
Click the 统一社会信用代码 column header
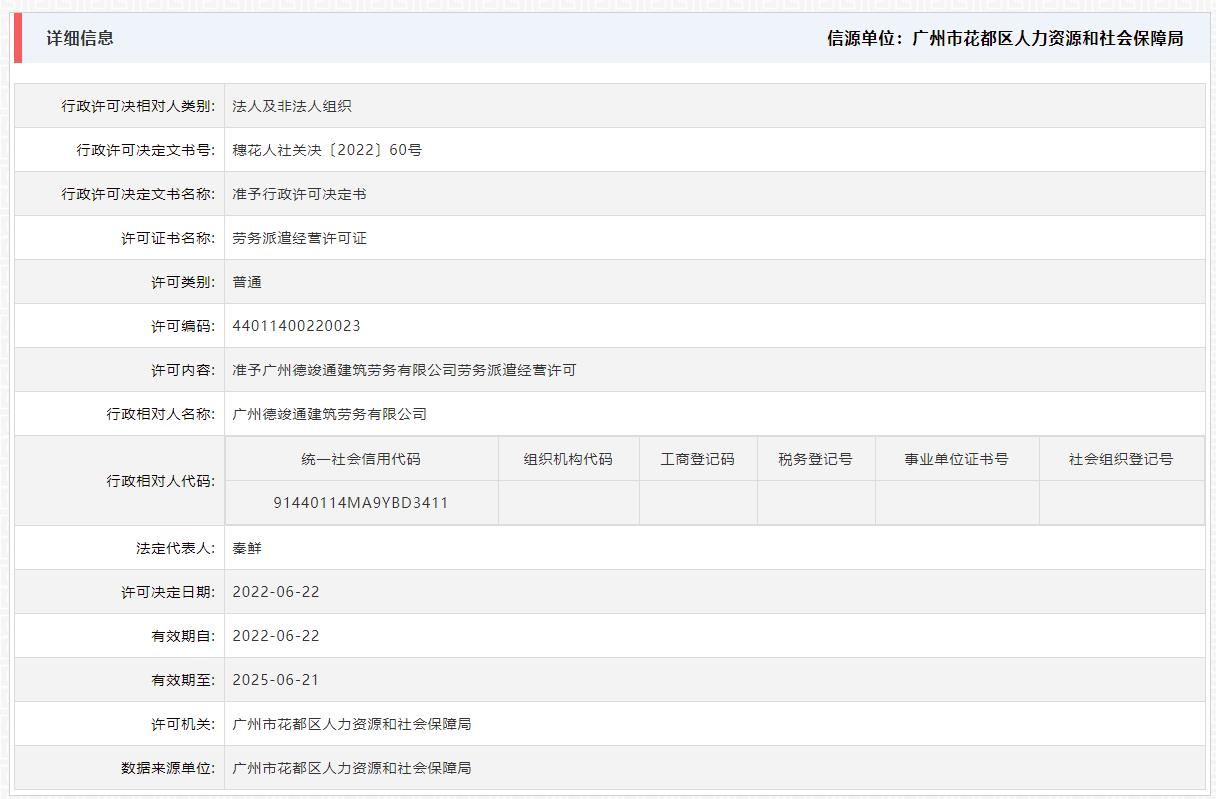tap(361, 459)
